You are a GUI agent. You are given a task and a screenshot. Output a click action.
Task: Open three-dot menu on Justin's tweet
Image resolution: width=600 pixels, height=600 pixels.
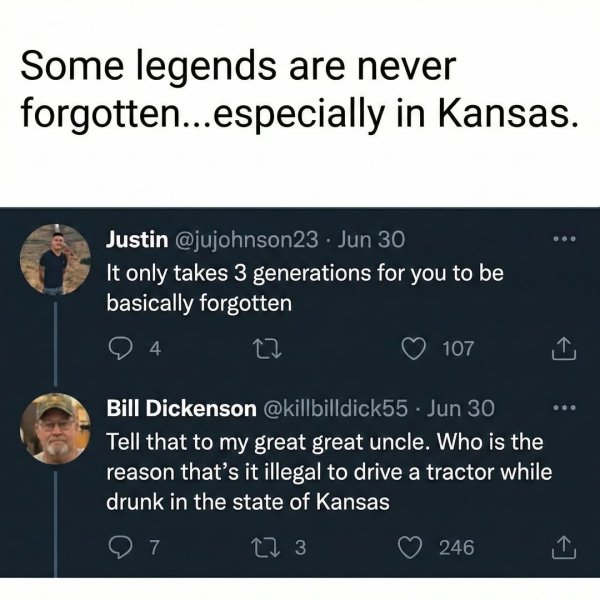coord(564,239)
